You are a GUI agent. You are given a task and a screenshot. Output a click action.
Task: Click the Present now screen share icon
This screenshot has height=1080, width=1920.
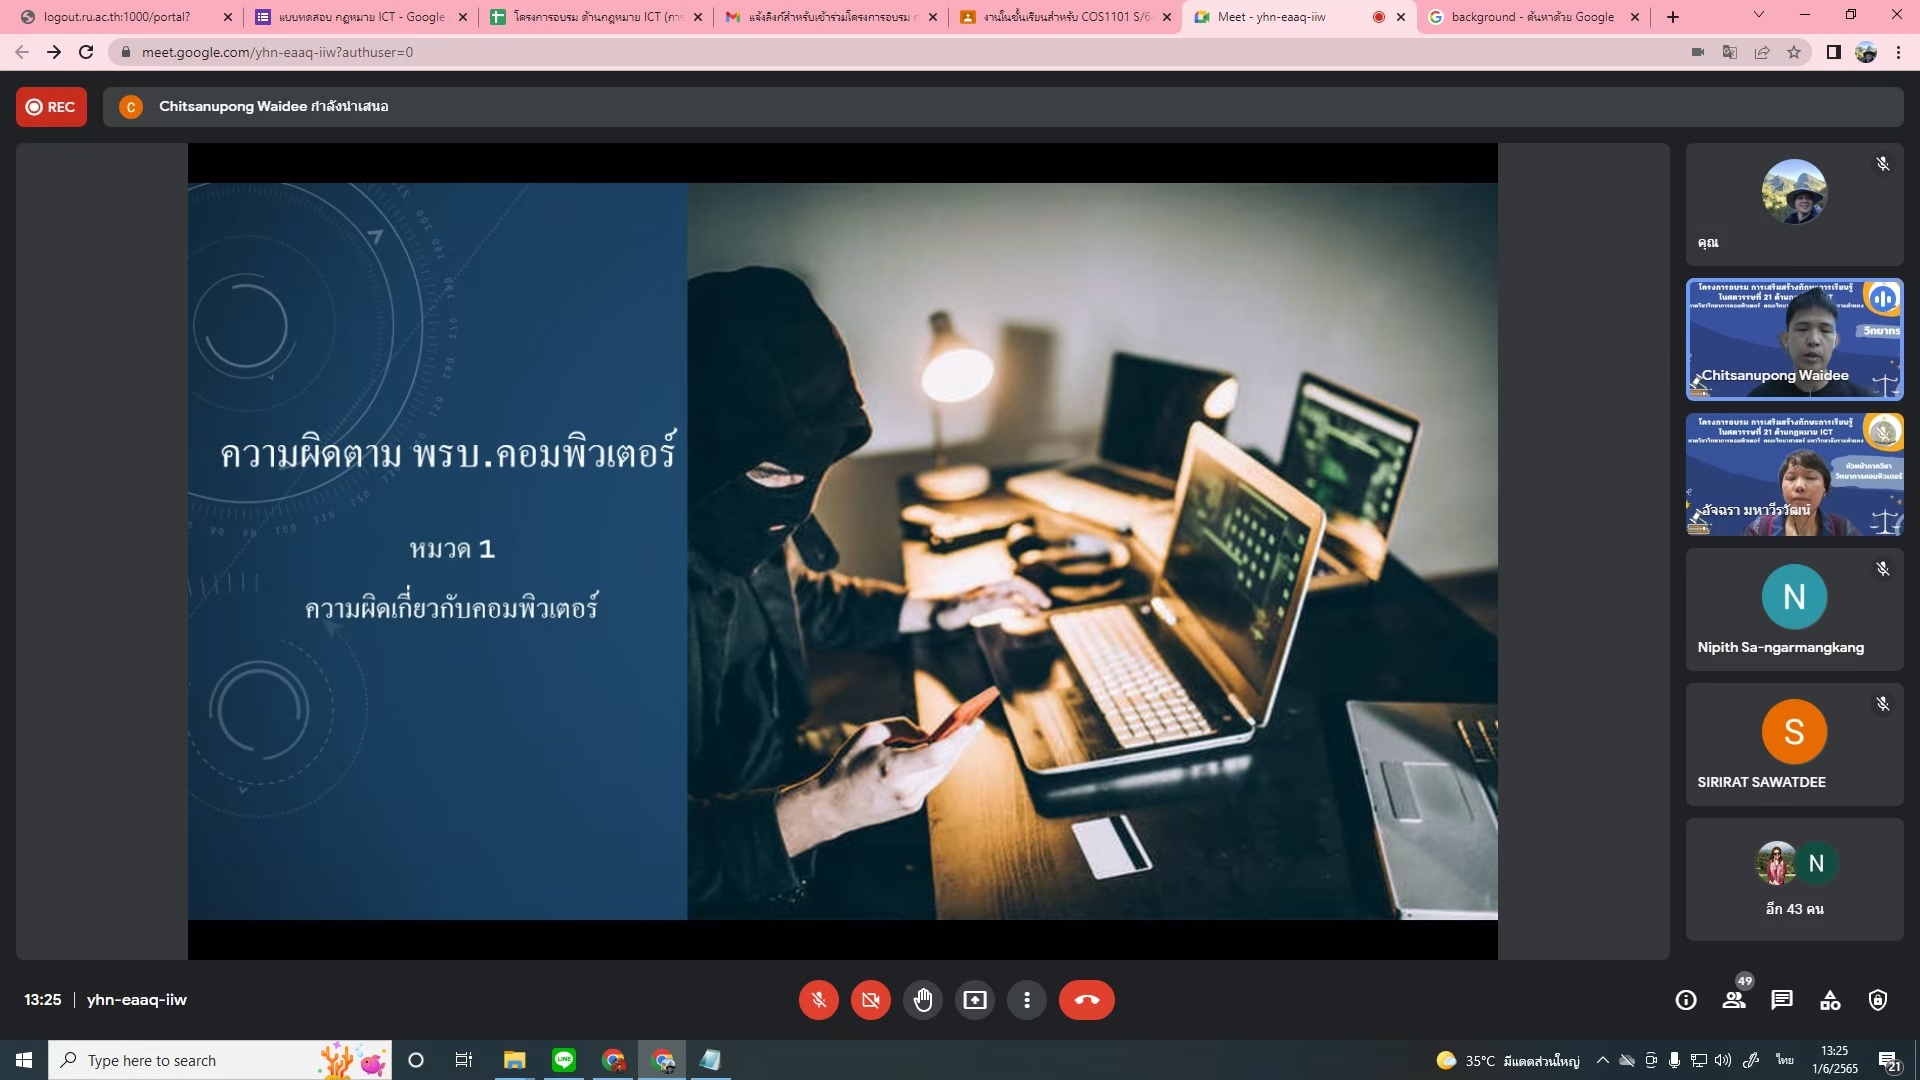pyautogui.click(x=974, y=1000)
